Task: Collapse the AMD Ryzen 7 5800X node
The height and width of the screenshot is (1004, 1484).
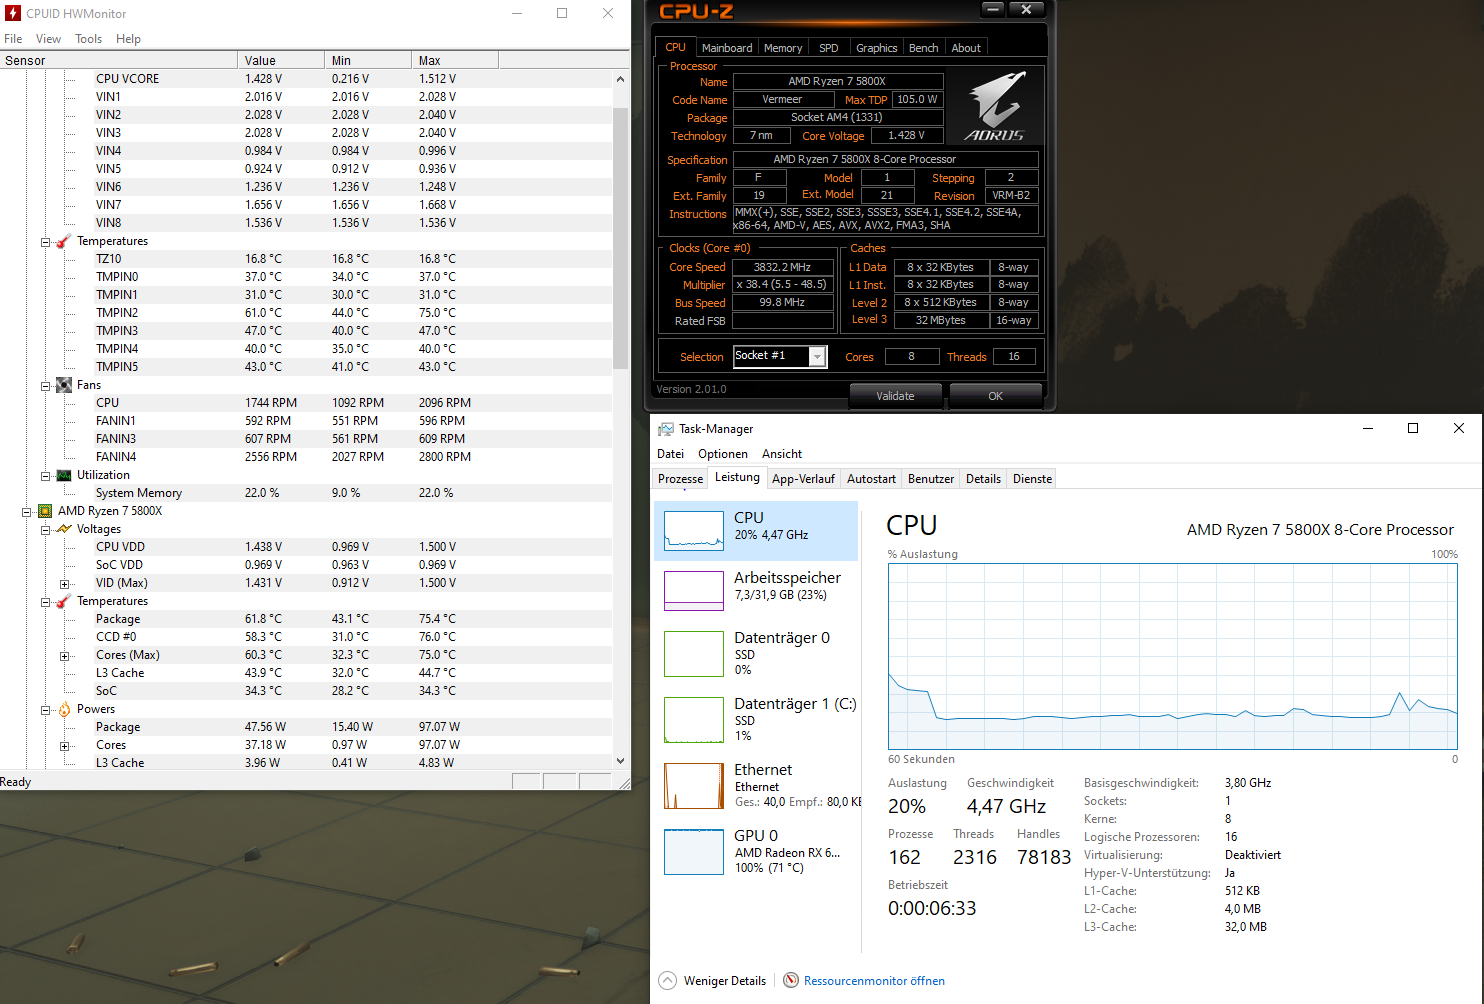Action: click(26, 512)
